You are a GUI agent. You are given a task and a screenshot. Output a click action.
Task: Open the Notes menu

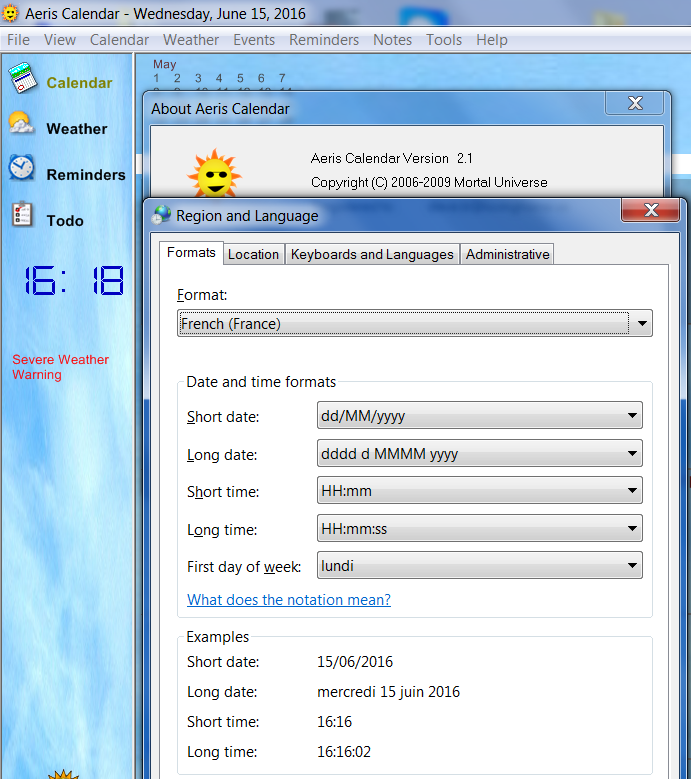392,40
